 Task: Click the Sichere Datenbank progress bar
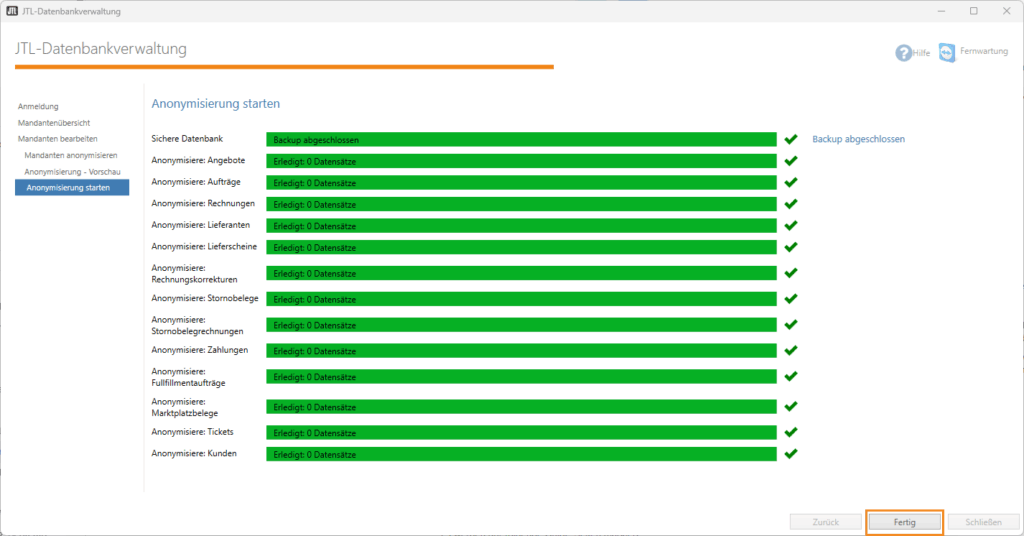coord(521,140)
